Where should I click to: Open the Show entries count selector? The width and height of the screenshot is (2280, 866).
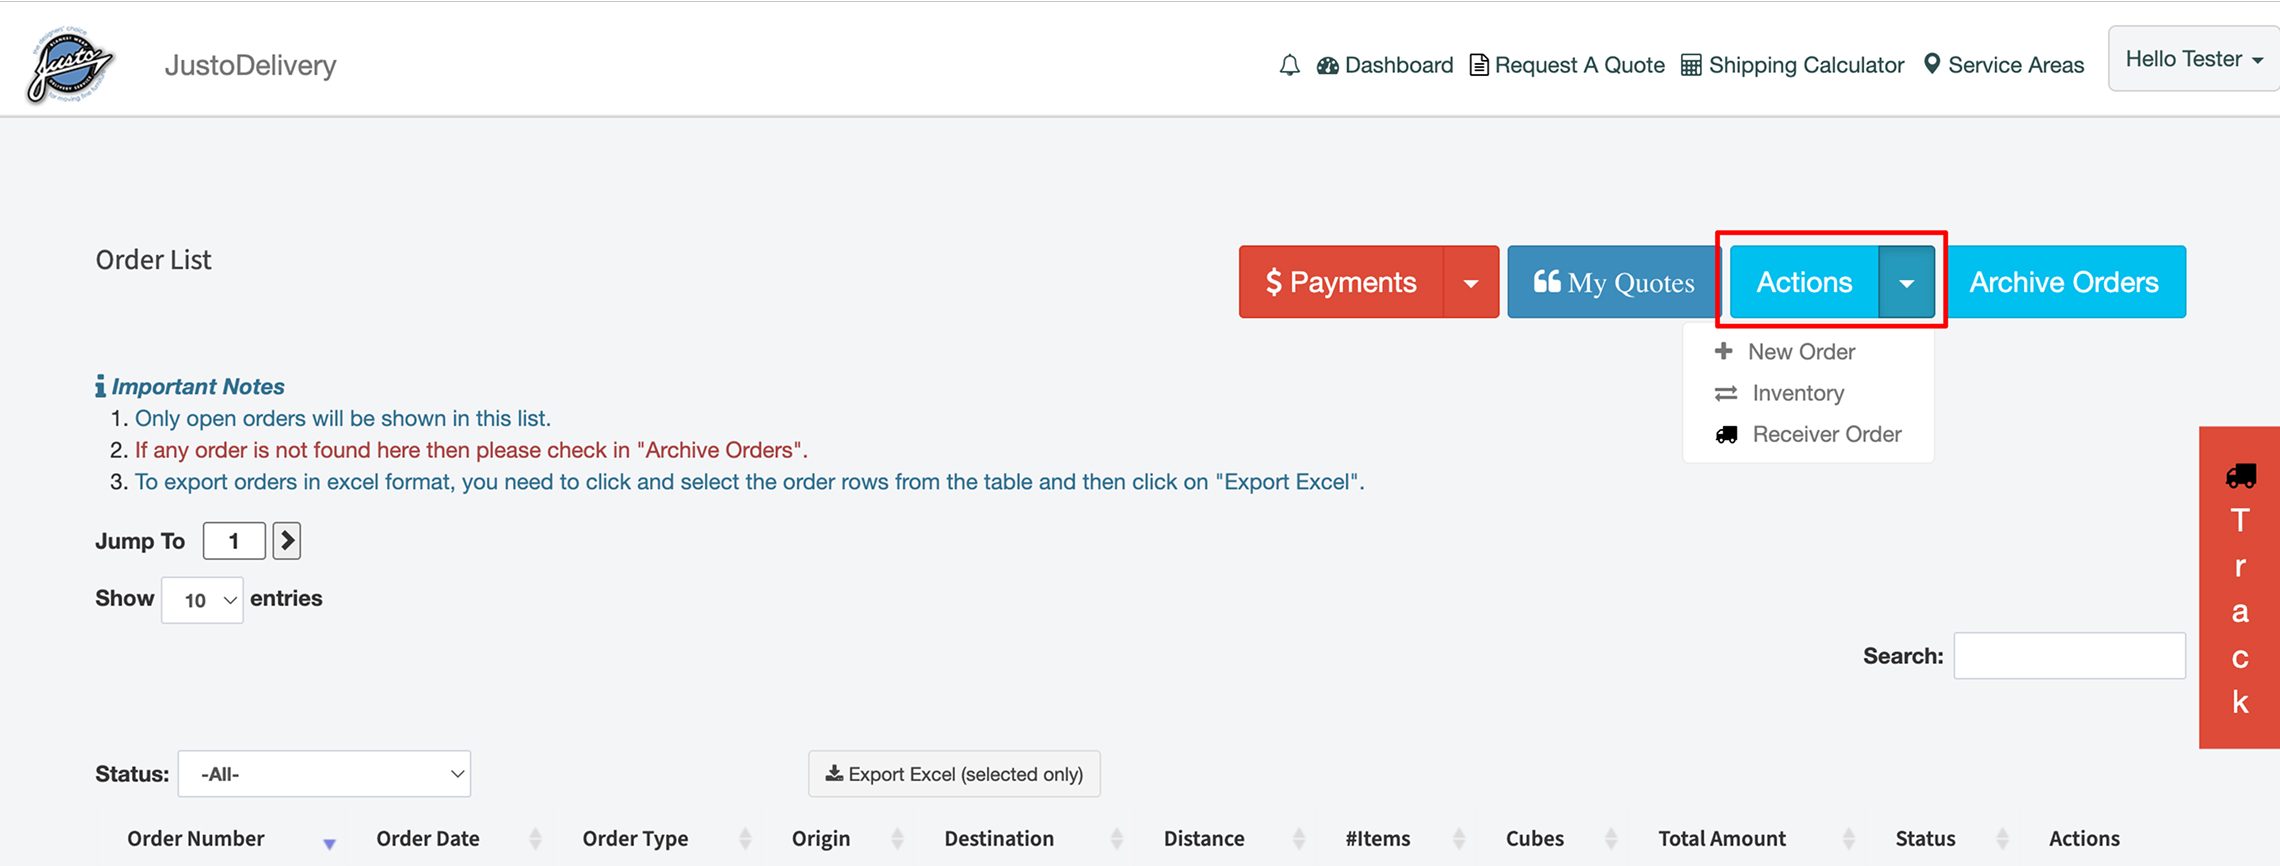[x=202, y=600]
